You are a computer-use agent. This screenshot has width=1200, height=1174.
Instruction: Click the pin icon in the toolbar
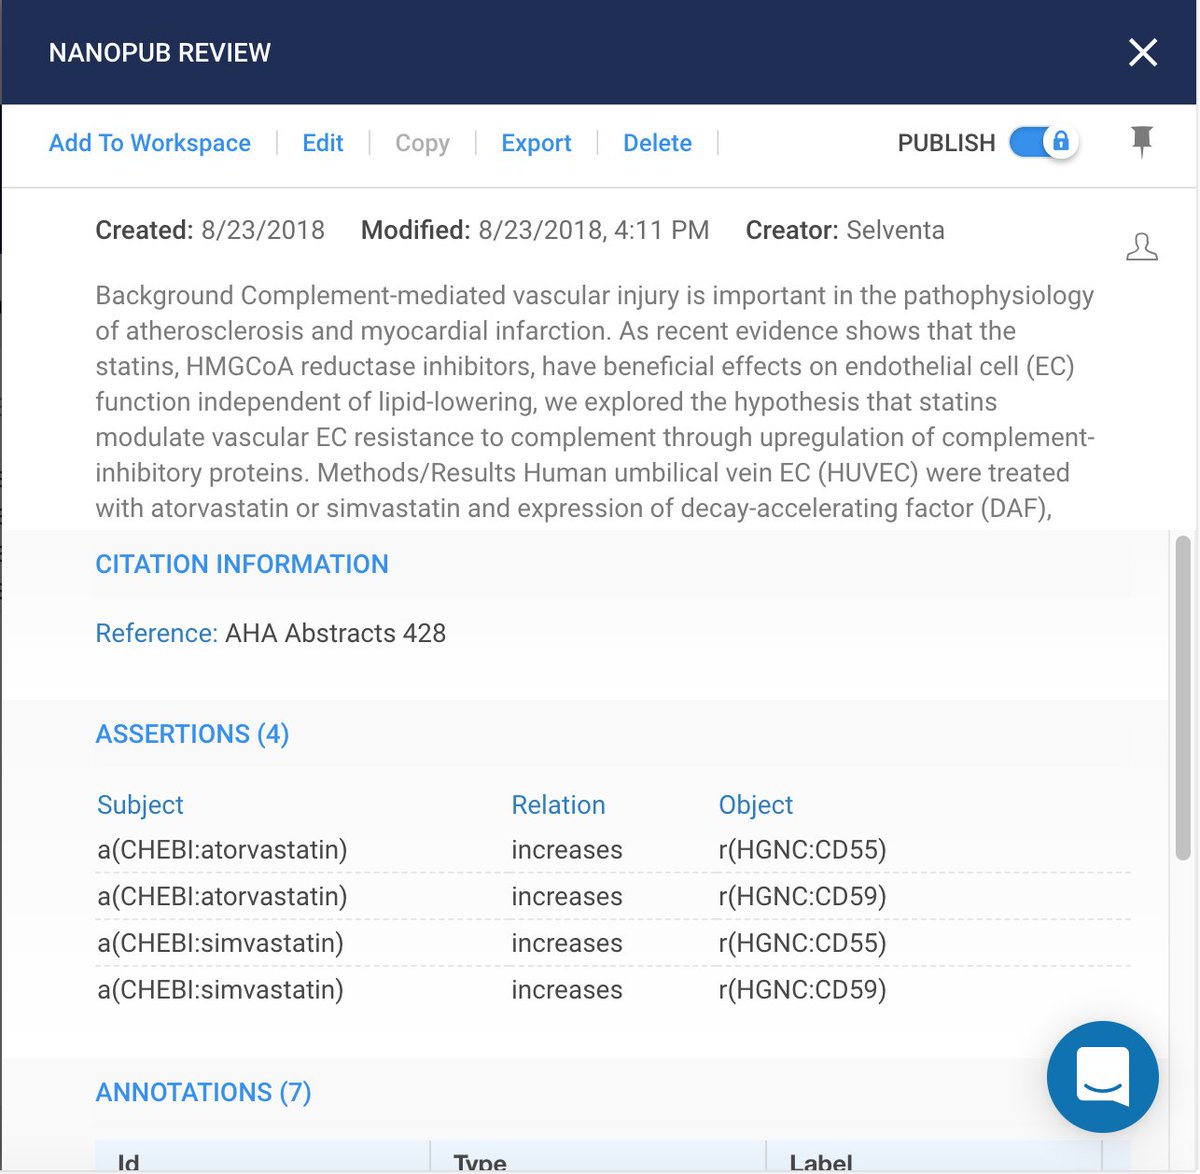coord(1141,142)
